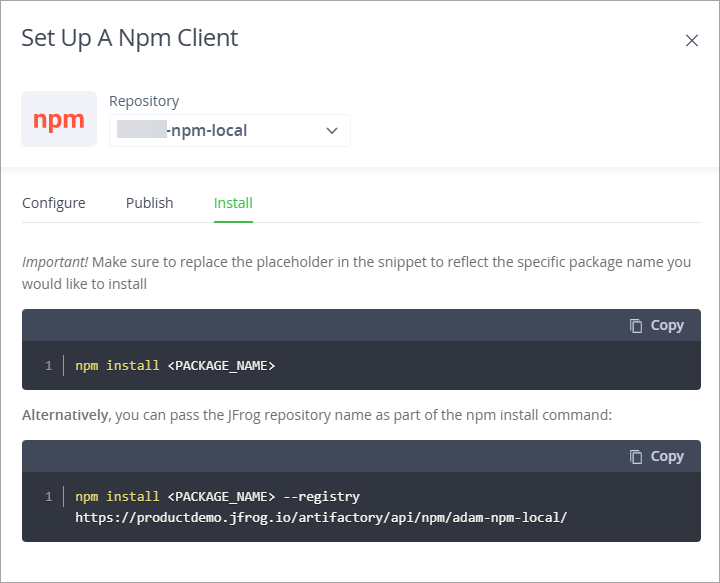Switch to the Configure tab
Screen dimensions: 720x583
(x=54, y=203)
